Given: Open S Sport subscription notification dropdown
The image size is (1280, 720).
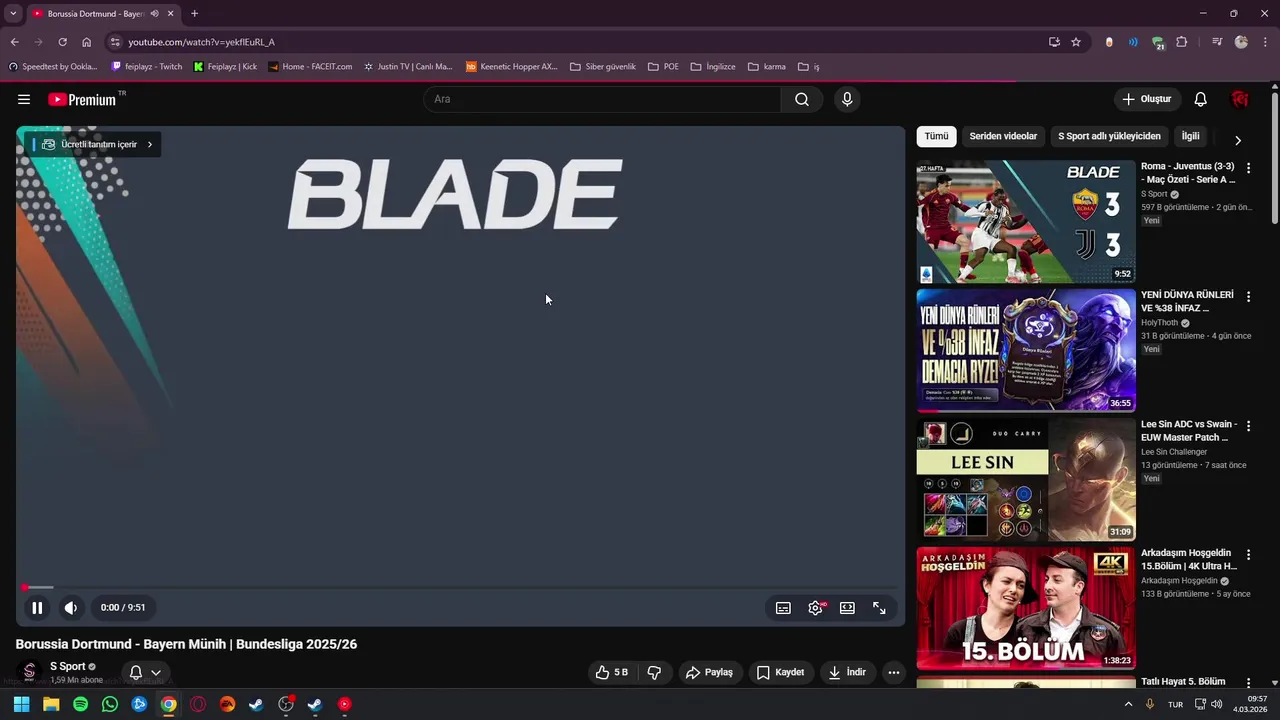Looking at the screenshot, I should [145, 672].
